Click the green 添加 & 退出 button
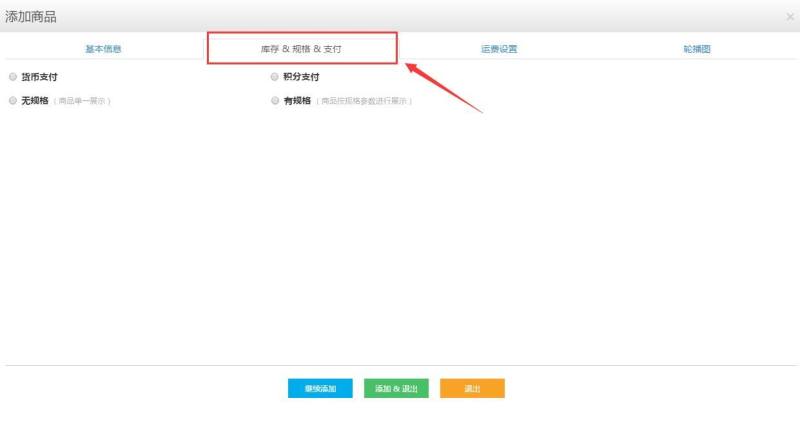Image resolution: width=800 pixels, height=425 pixels. (396, 388)
